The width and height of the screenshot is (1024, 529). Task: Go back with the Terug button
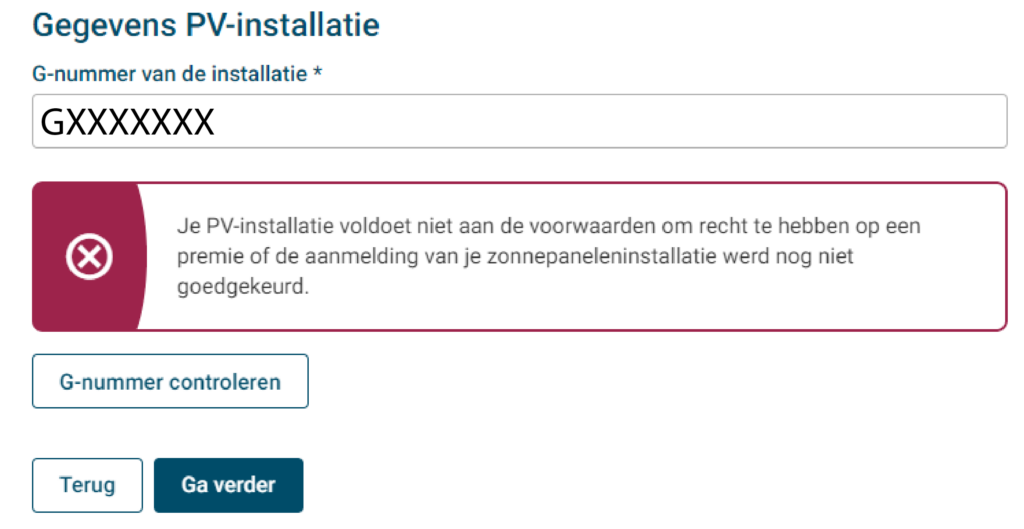tap(87, 486)
